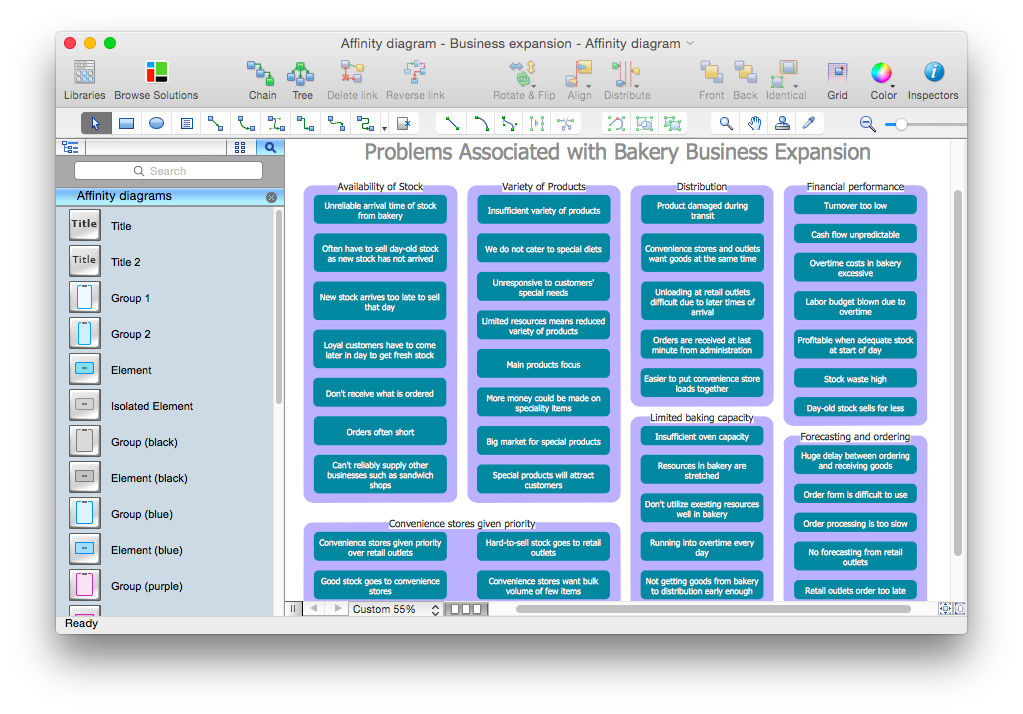Image resolution: width=1023 pixels, height=714 pixels.
Task: Select 'Cash flow unpredictable' card
Action: tap(855, 234)
